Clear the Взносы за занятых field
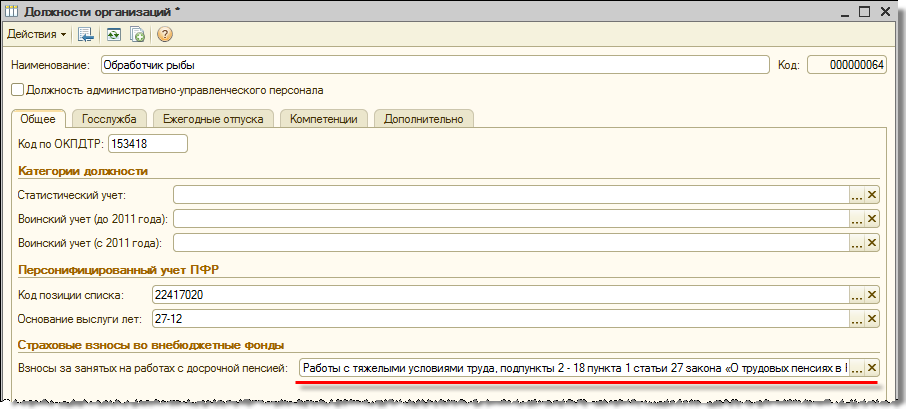906x409 pixels. 872,368
